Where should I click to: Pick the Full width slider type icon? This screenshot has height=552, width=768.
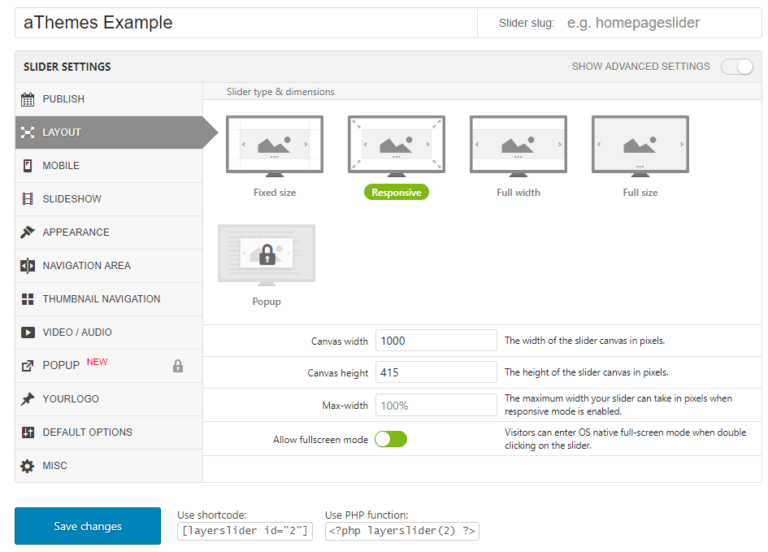(x=518, y=146)
